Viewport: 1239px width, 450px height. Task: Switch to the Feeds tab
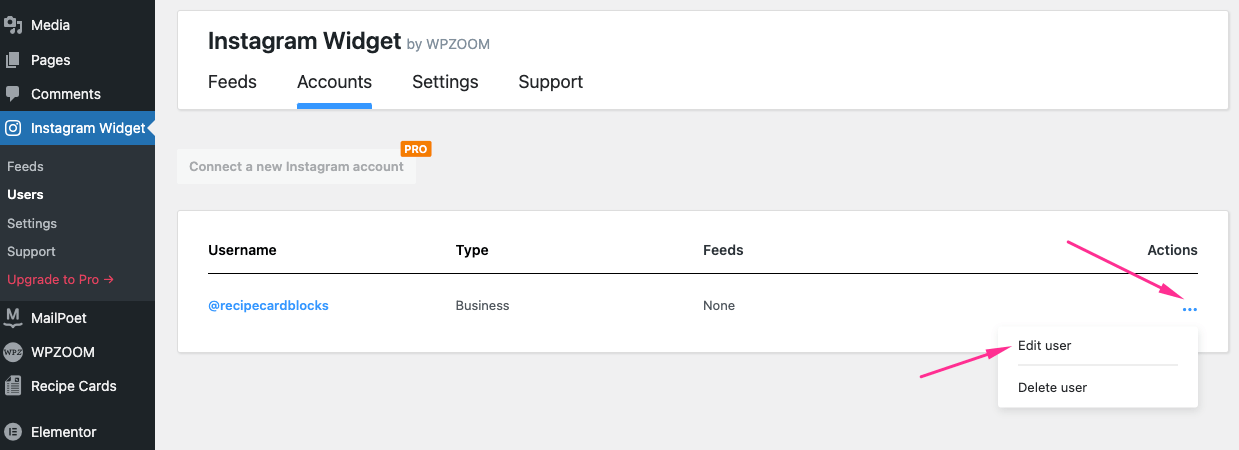232,82
